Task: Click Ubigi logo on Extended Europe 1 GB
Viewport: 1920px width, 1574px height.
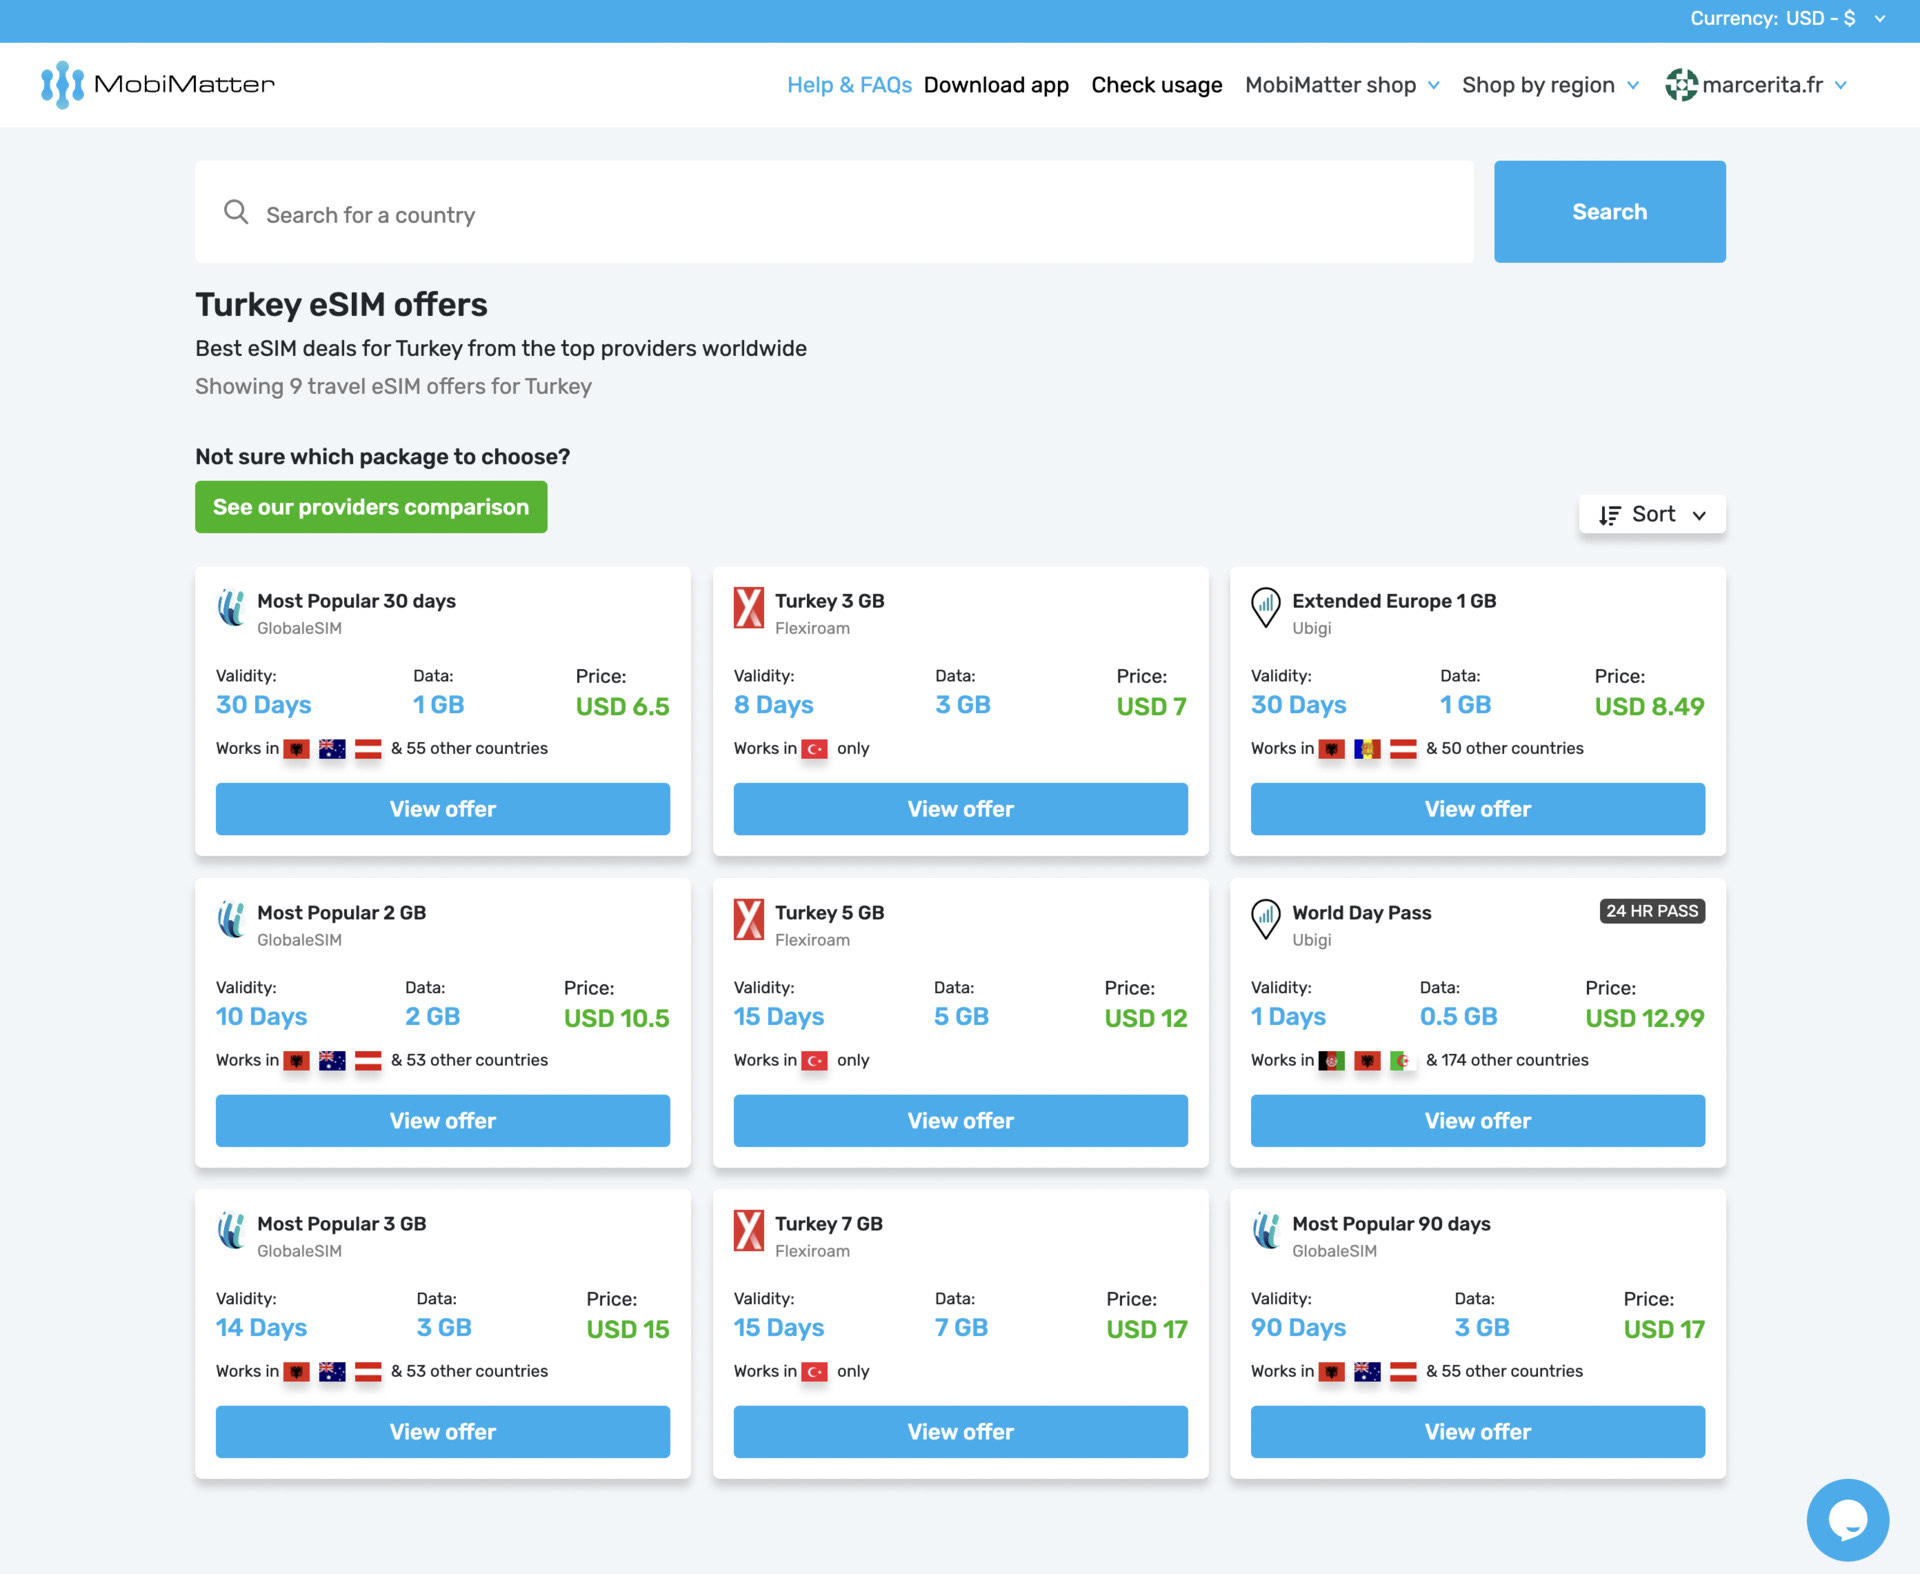Action: pyautogui.click(x=1266, y=608)
